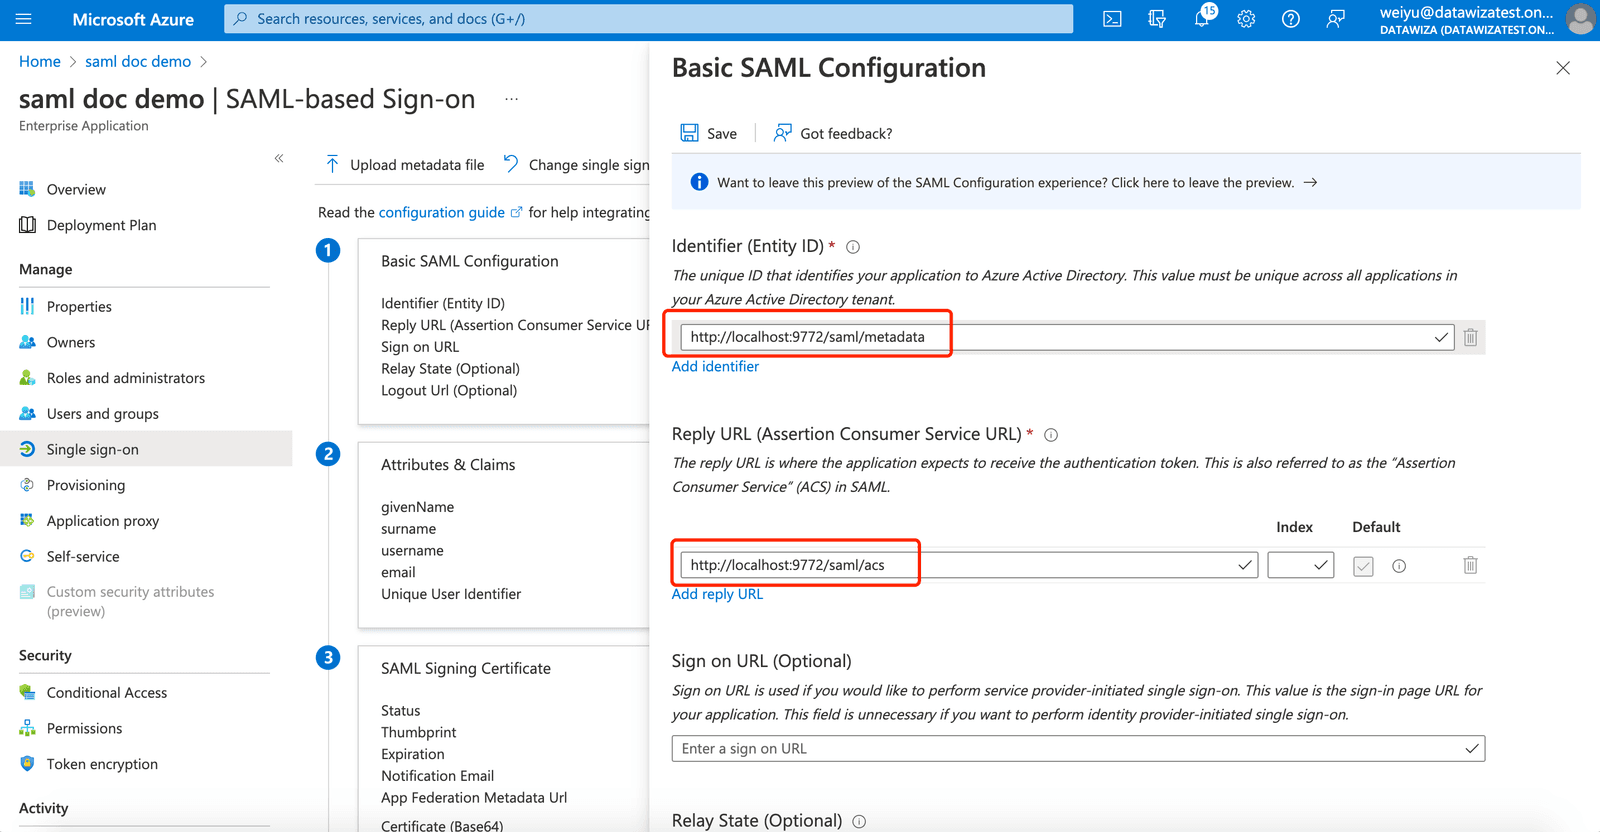Click Save in Basic SAML Configuration
Image resolution: width=1600 pixels, height=832 pixels.
pos(709,133)
